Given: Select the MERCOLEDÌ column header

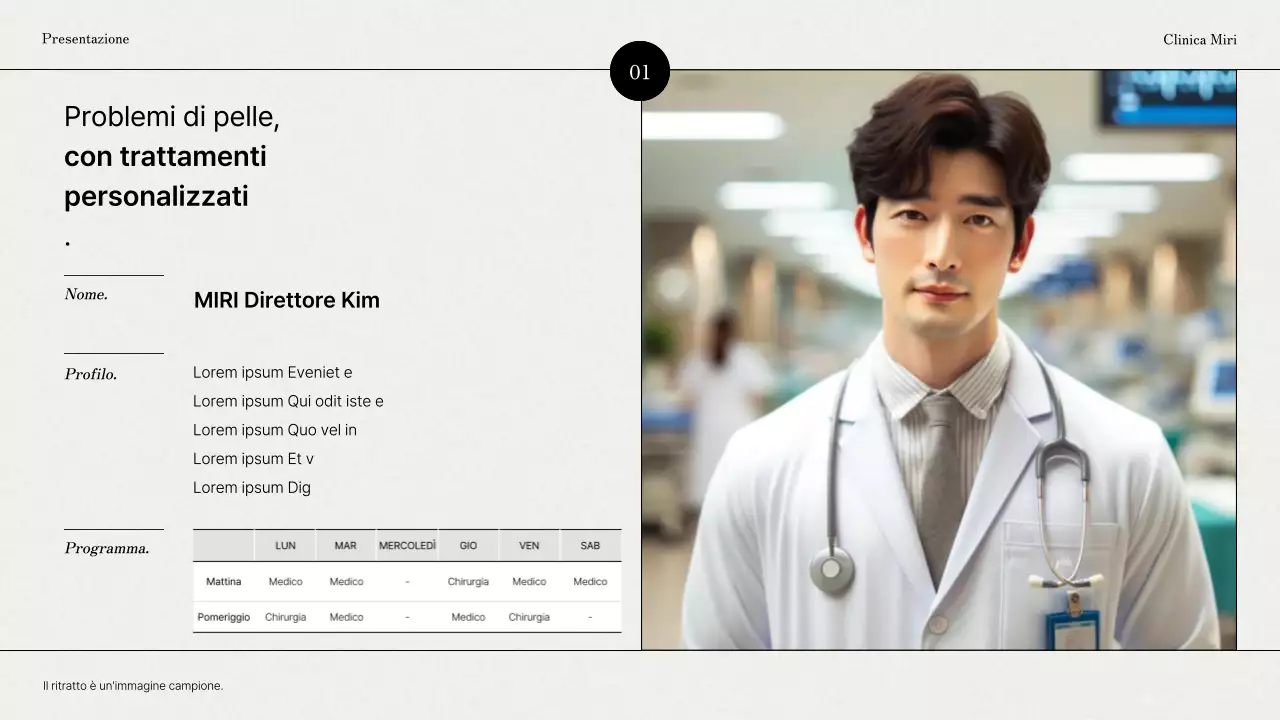Looking at the screenshot, I should click(407, 545).
